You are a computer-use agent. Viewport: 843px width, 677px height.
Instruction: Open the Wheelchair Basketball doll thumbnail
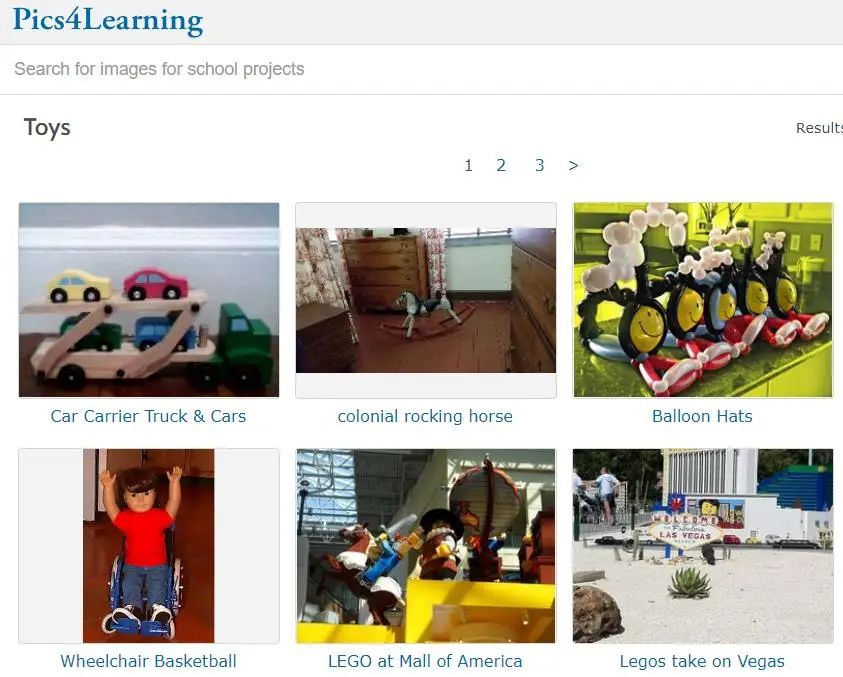[149, 546]
